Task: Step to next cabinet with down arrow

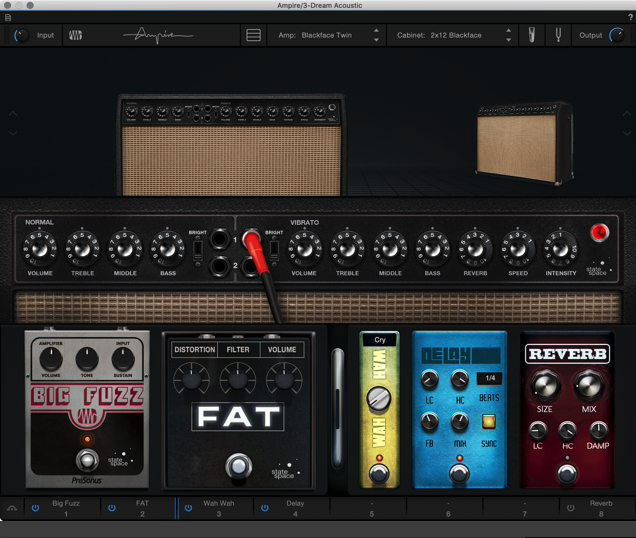Action: point(509,40)
